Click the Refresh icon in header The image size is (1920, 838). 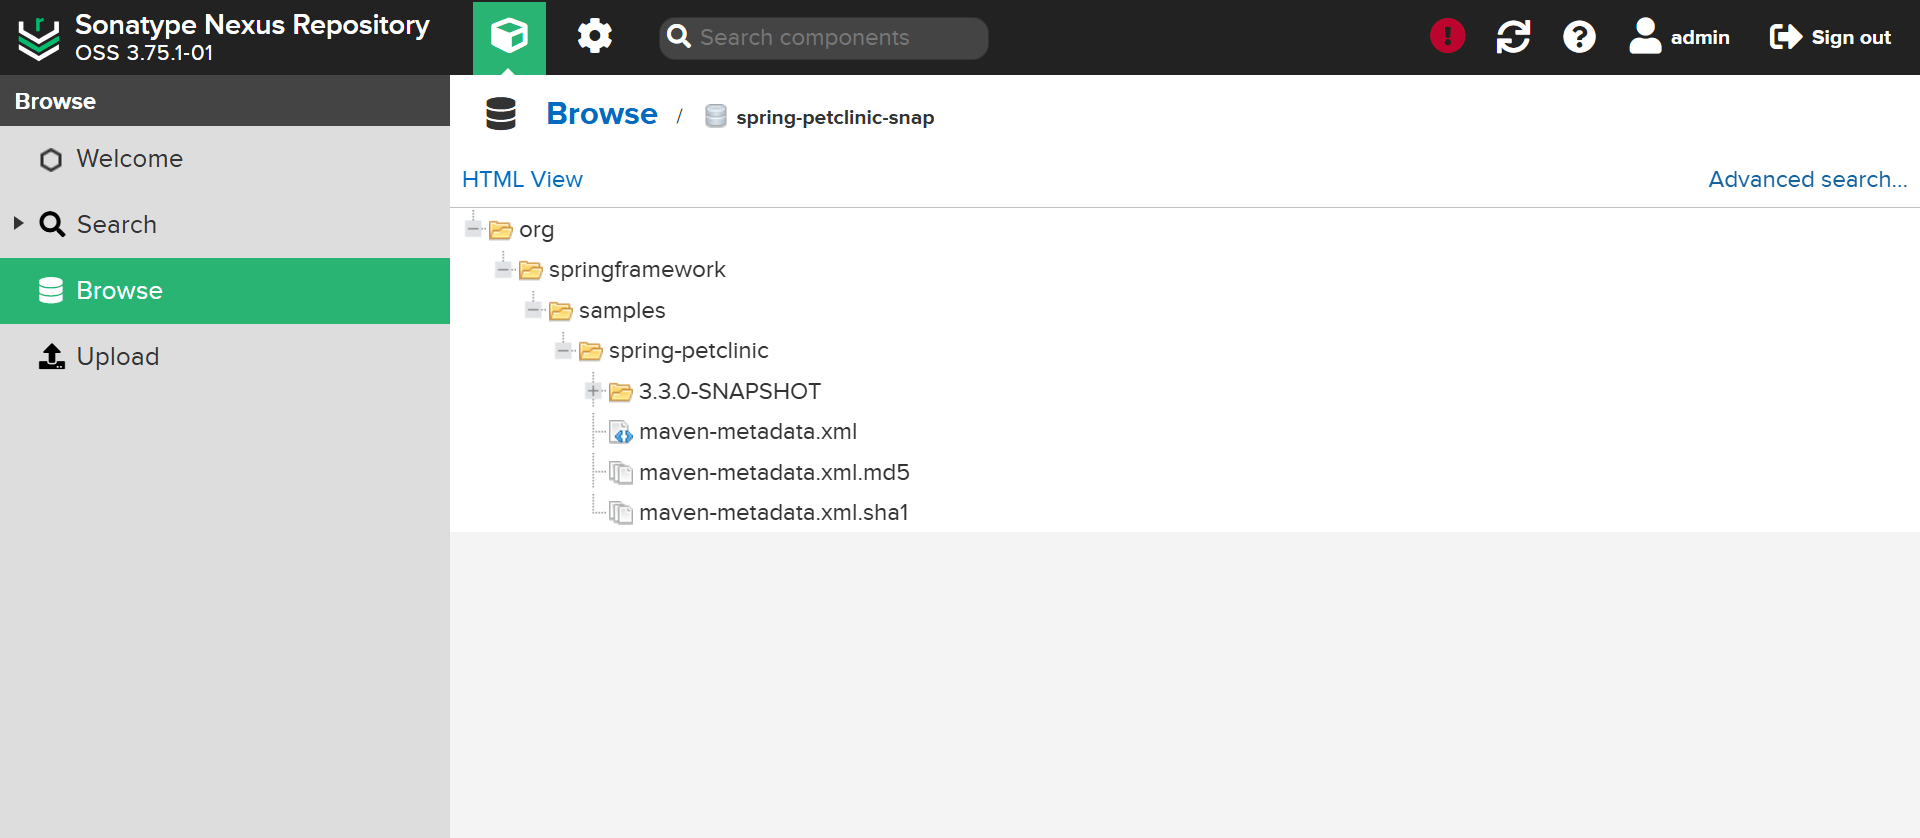pyautogui.click(x=1513, y=37)
